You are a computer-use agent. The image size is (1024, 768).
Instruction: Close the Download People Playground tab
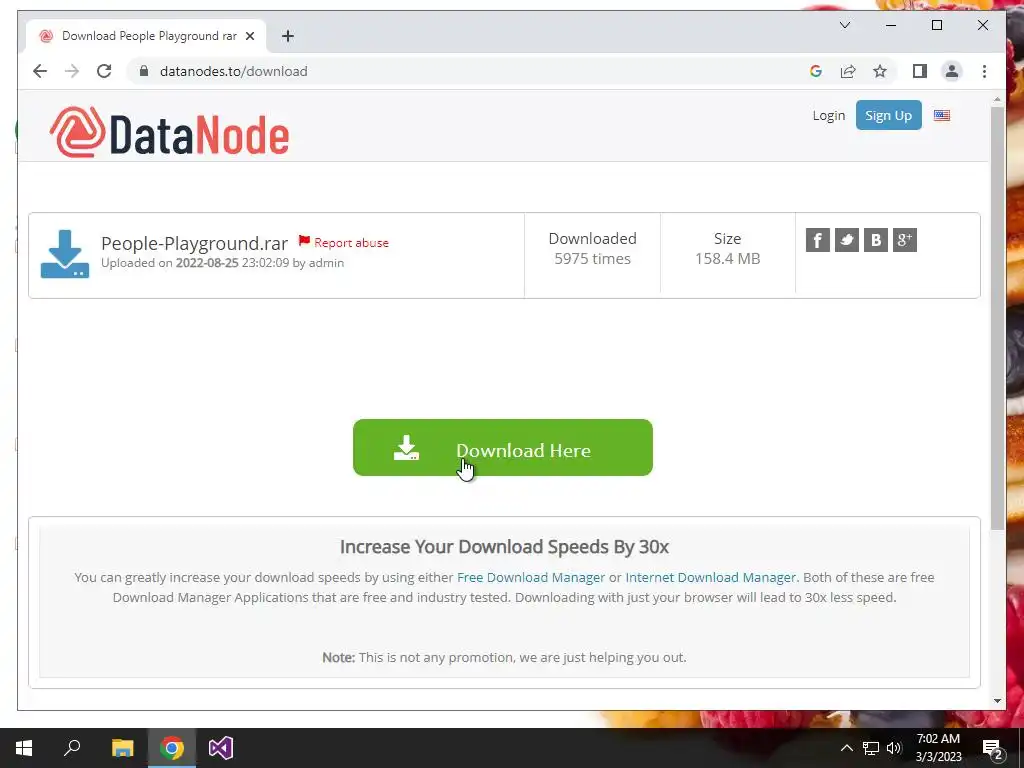click(249, 36)
